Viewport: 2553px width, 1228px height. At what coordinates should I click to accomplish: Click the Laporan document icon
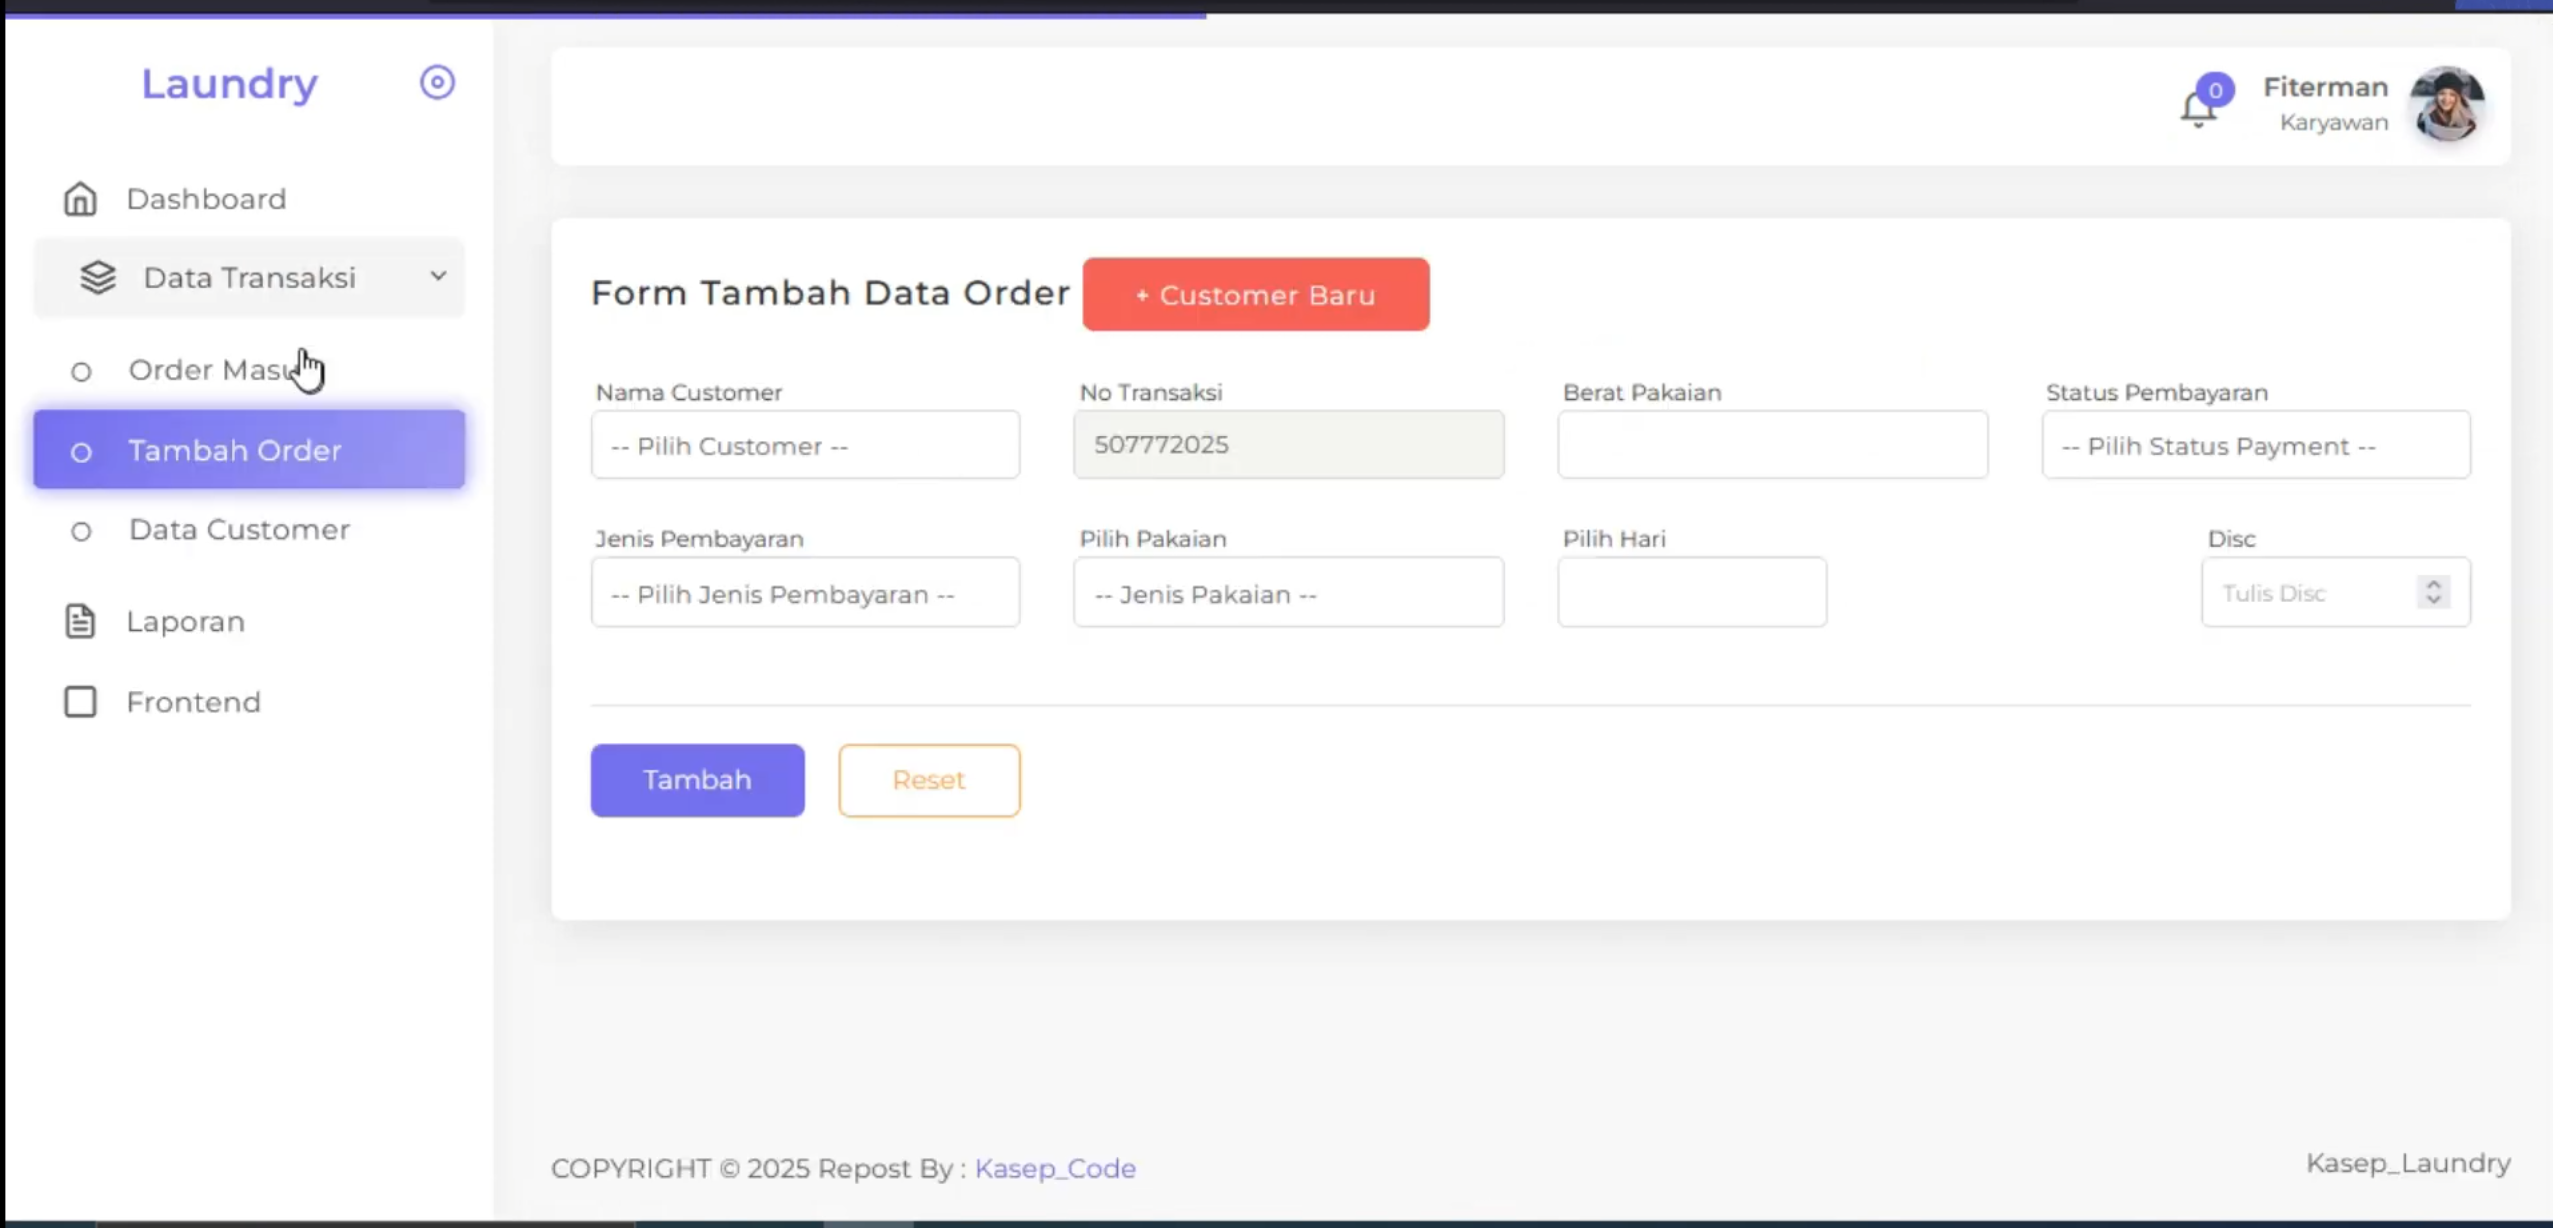click(x=80, y=621)
